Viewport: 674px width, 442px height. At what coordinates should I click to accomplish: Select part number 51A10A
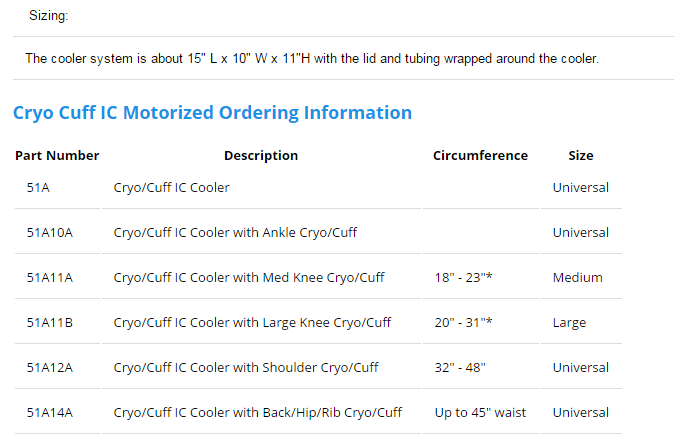point(50,233)
